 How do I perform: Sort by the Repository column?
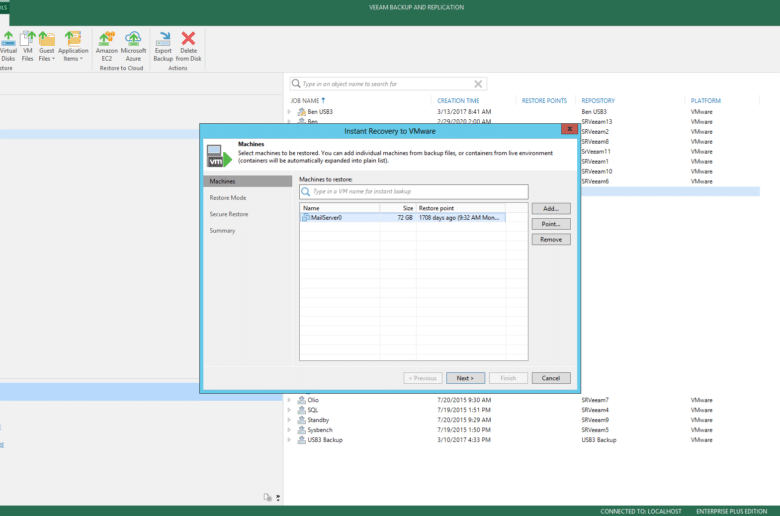(598, 101)
